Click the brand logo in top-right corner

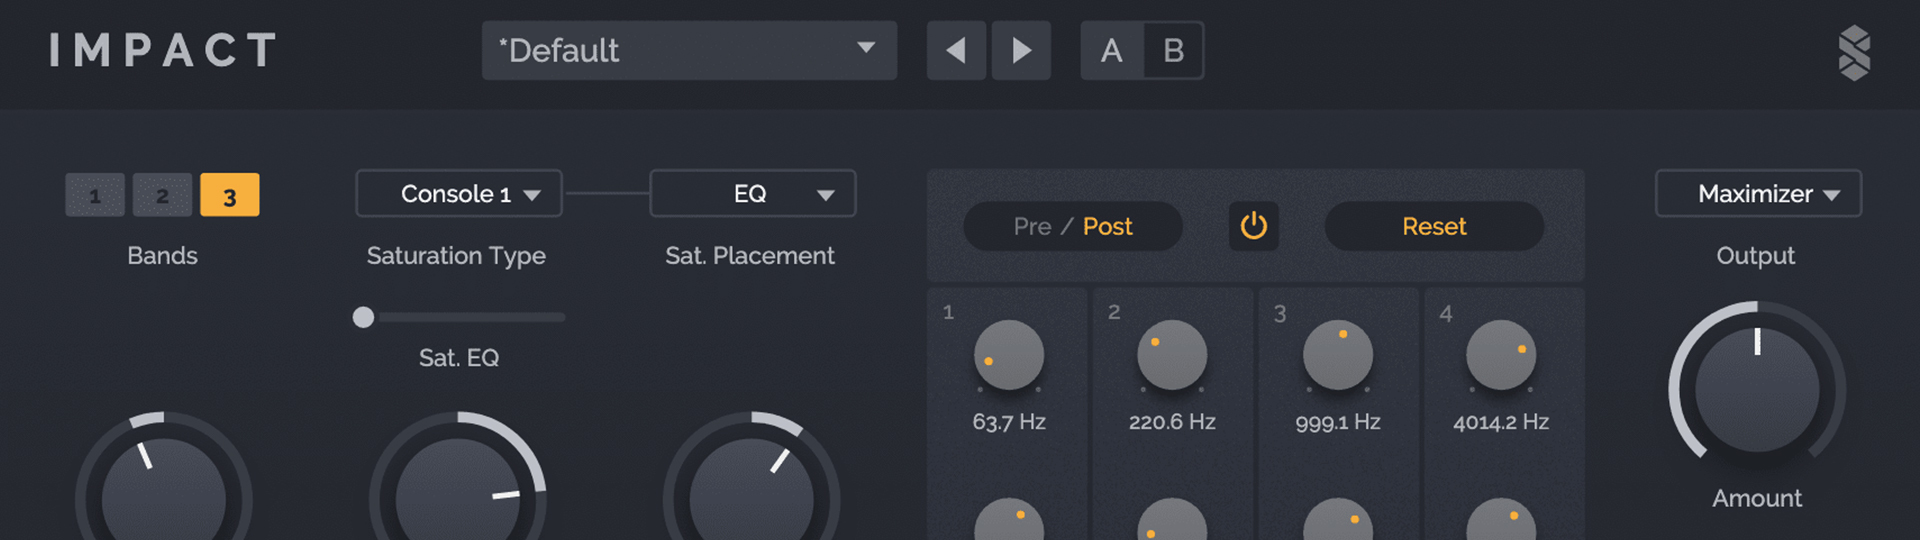tap(1854, 52)
